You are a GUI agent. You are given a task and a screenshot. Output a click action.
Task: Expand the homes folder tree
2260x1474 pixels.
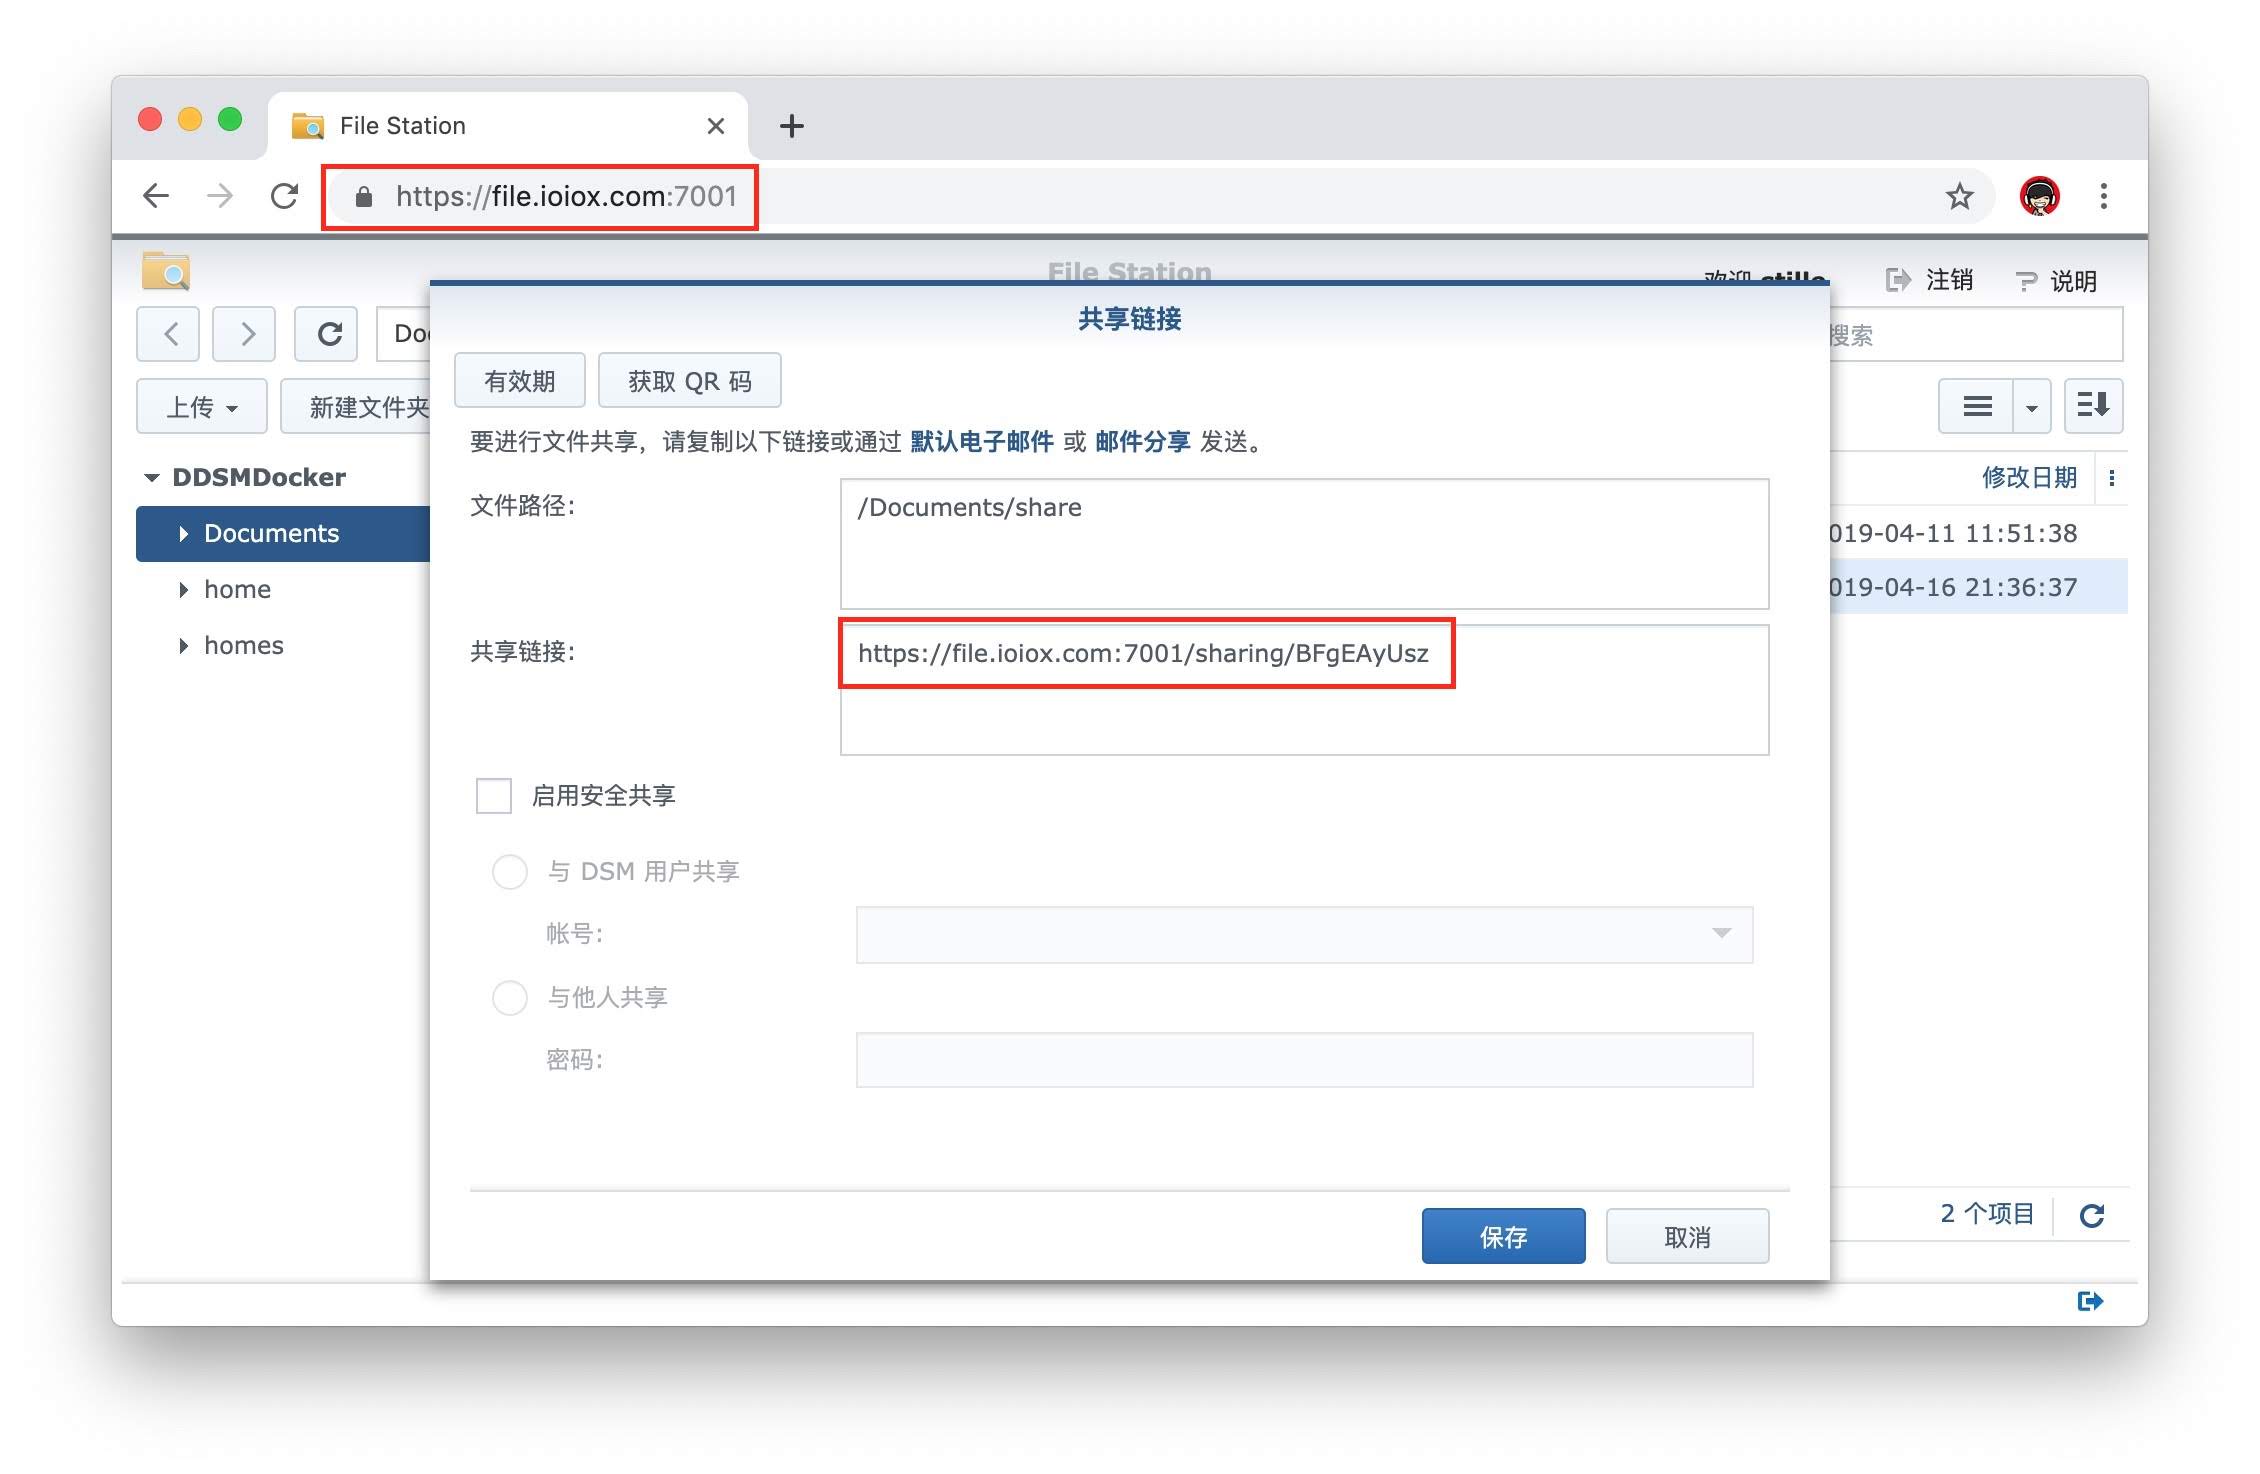[184, 646]
